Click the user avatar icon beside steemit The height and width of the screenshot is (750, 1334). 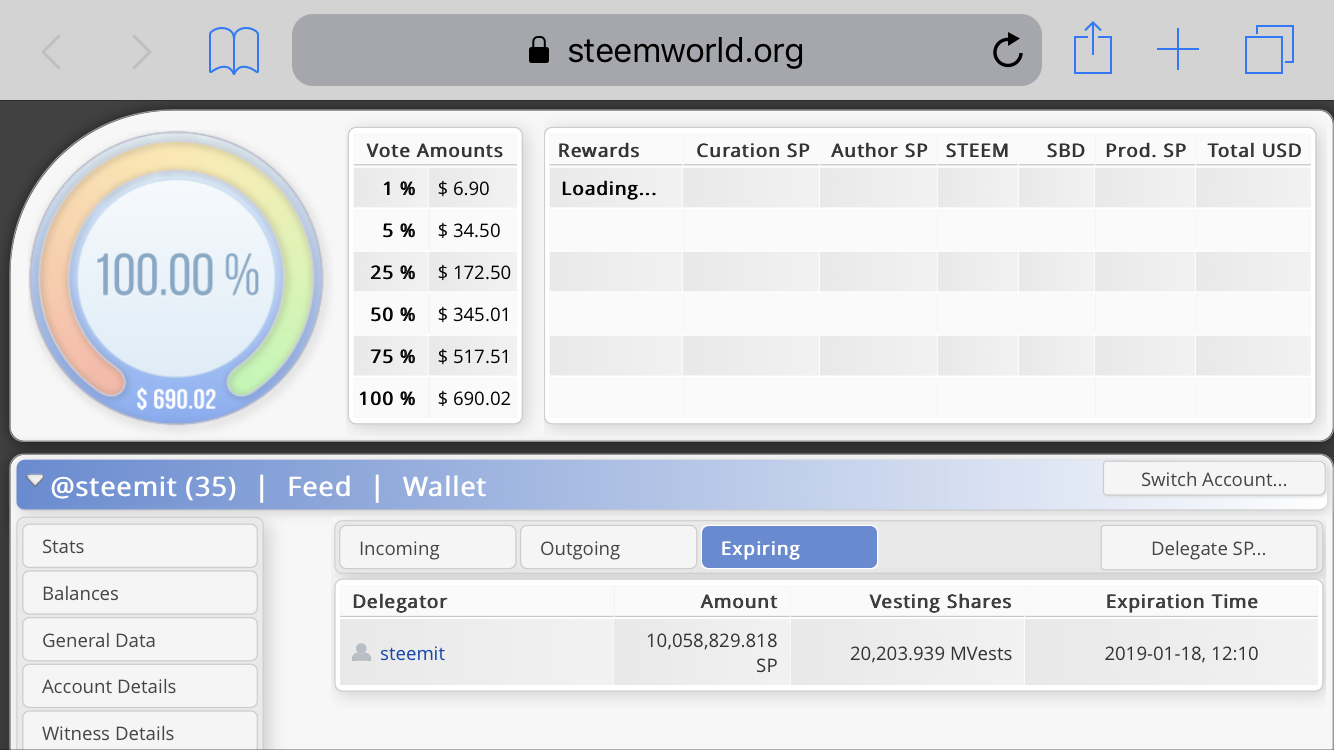coord(361,653)
